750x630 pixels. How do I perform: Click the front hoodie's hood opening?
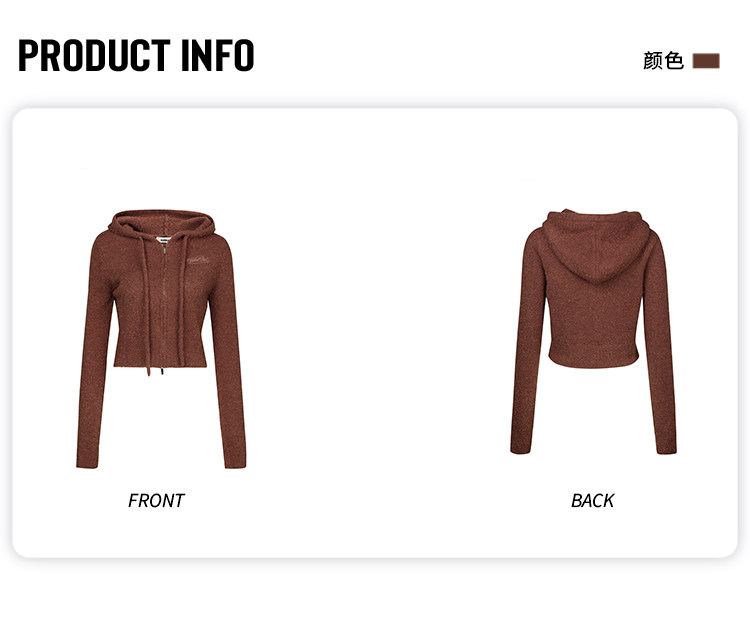point(163,223)
